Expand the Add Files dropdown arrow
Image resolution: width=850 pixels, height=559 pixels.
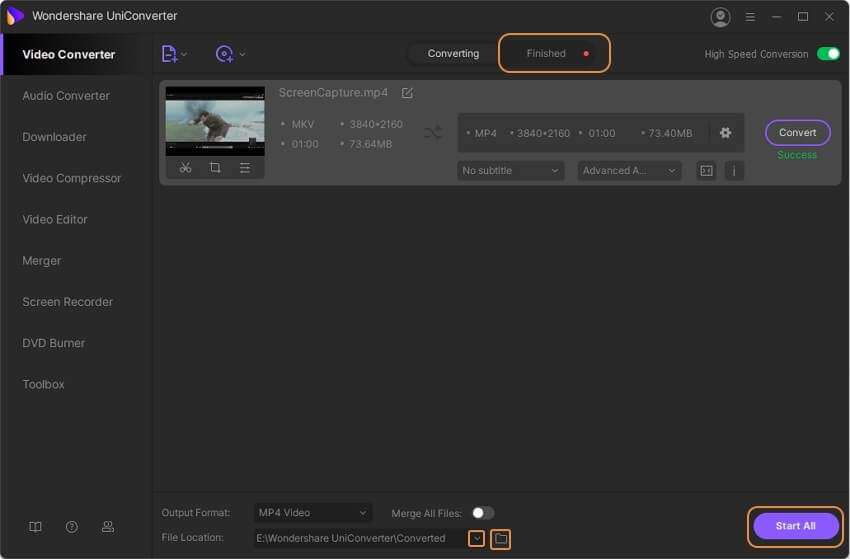(x=184, y=54)
